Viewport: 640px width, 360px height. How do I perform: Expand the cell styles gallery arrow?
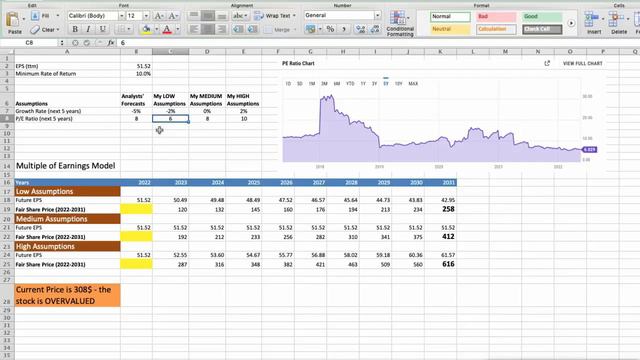coord(571,23)
